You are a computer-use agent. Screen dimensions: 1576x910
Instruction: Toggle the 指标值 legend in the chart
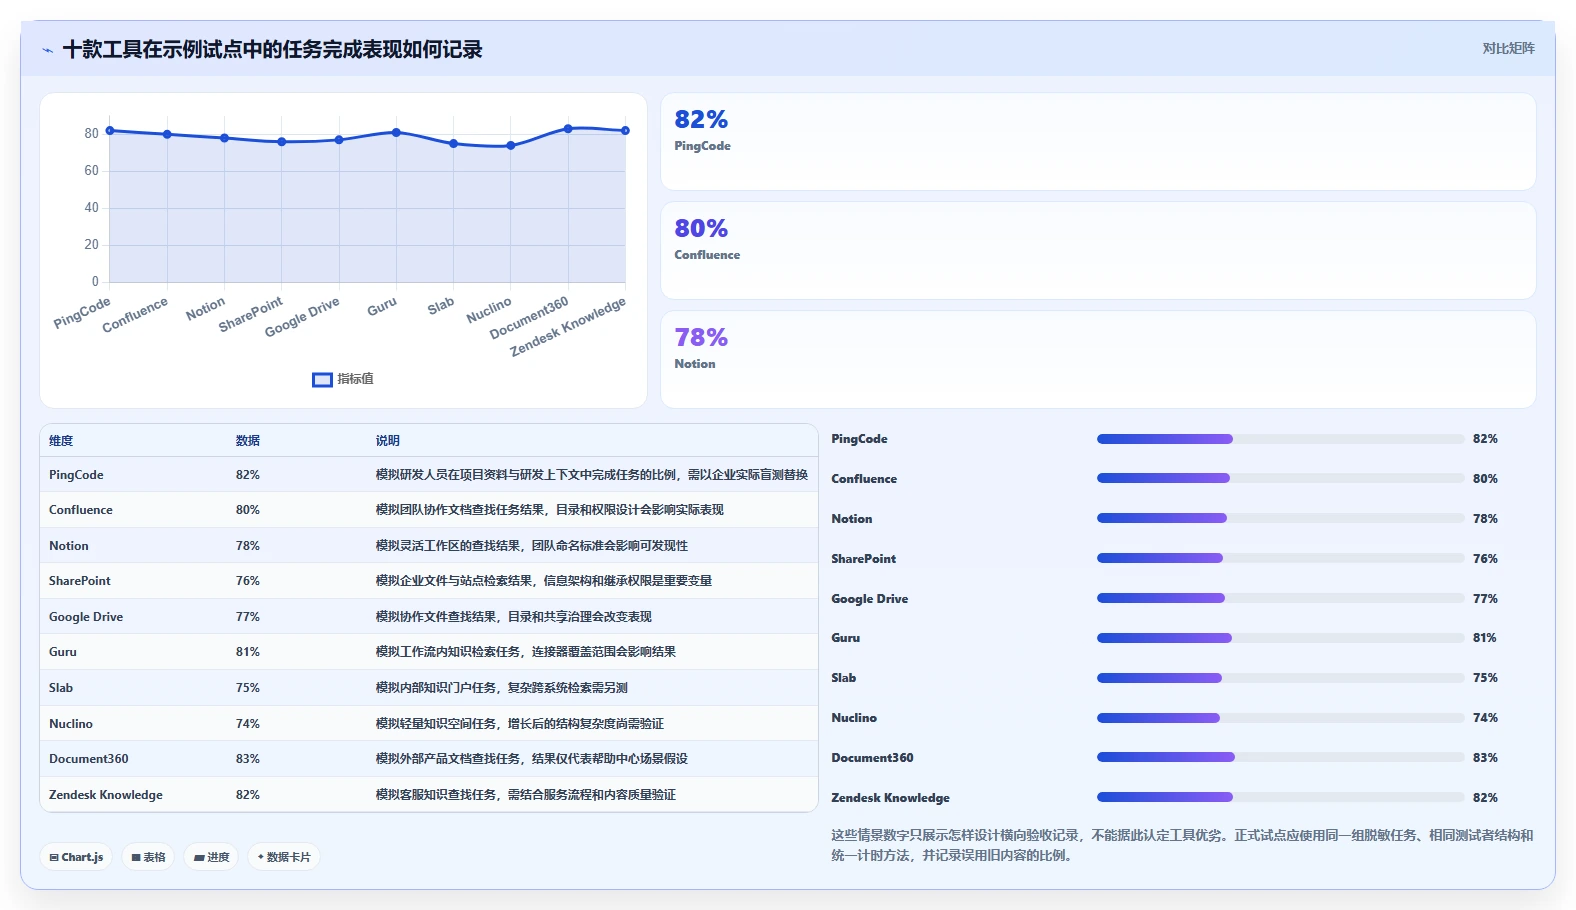[x=343, y=379]
